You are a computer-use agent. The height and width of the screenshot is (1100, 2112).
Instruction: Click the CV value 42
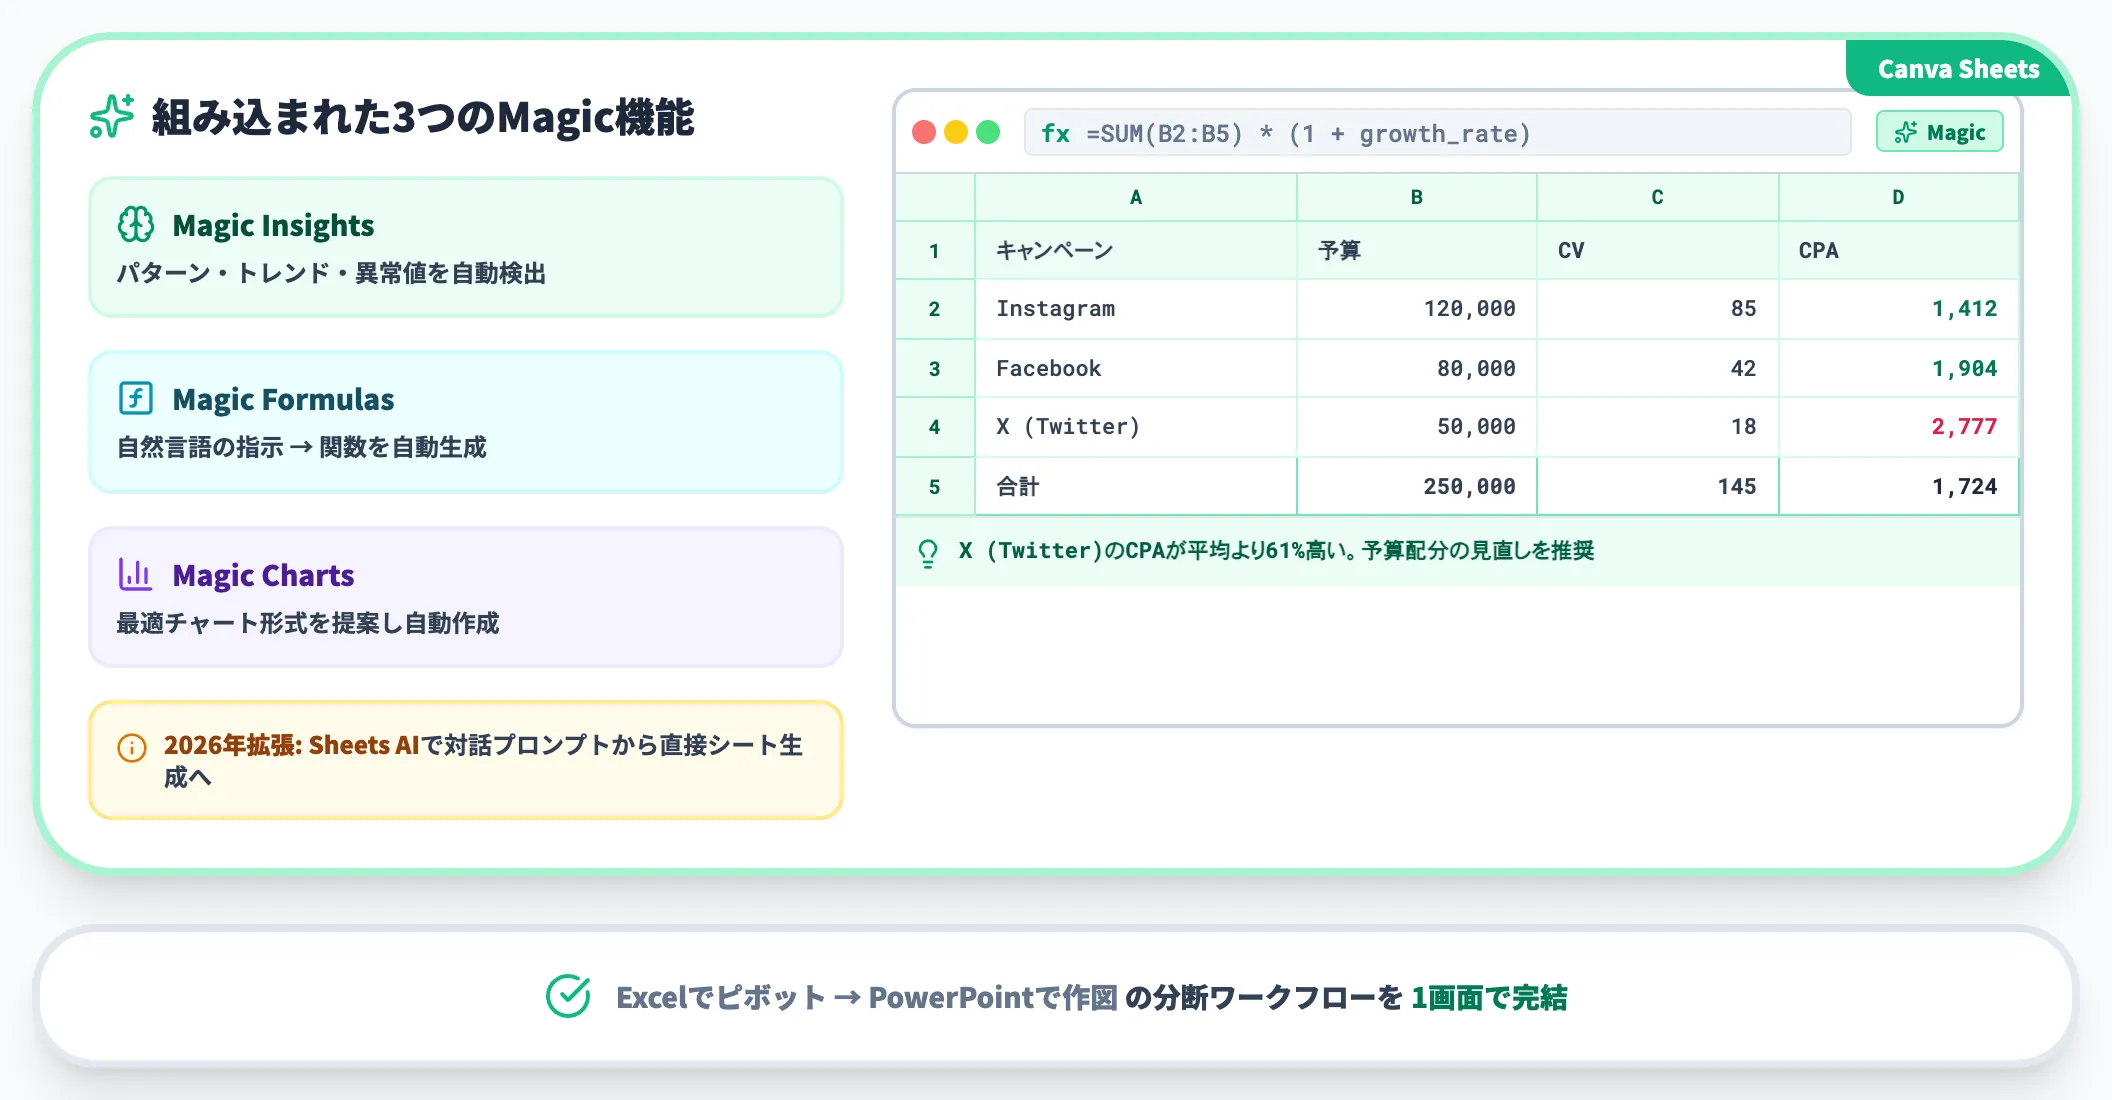tap(1657, 368)
